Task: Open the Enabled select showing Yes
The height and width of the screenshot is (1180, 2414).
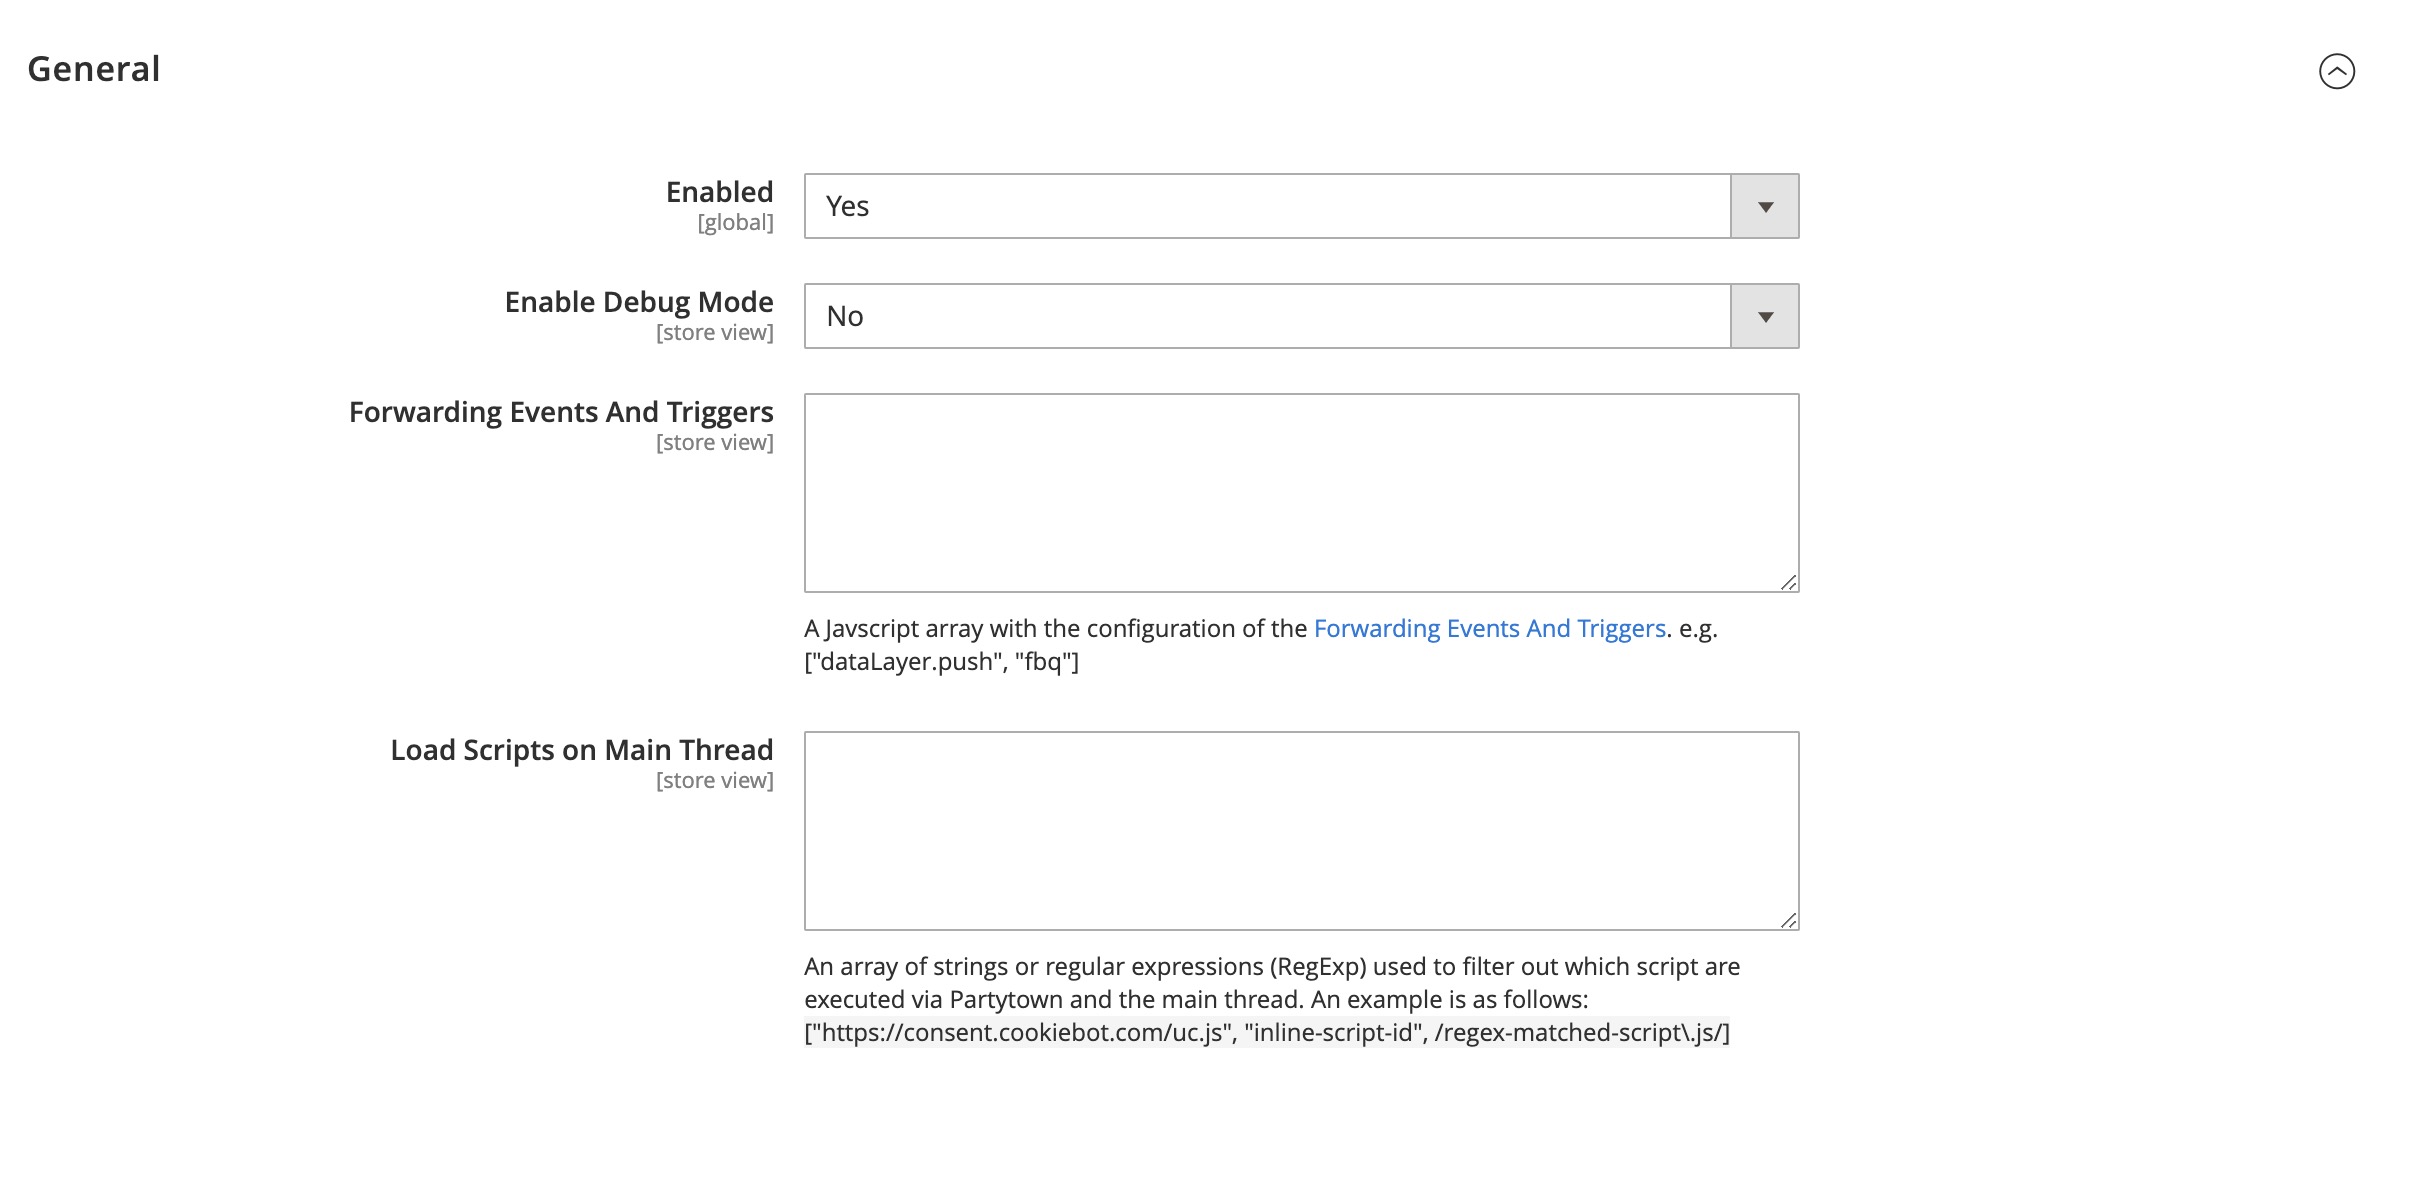Action: click(1266, 207)
